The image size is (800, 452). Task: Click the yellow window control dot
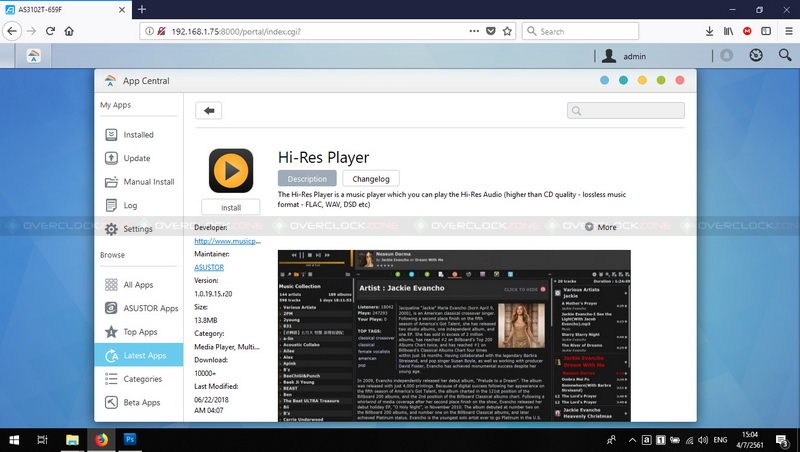click(642, 80)
